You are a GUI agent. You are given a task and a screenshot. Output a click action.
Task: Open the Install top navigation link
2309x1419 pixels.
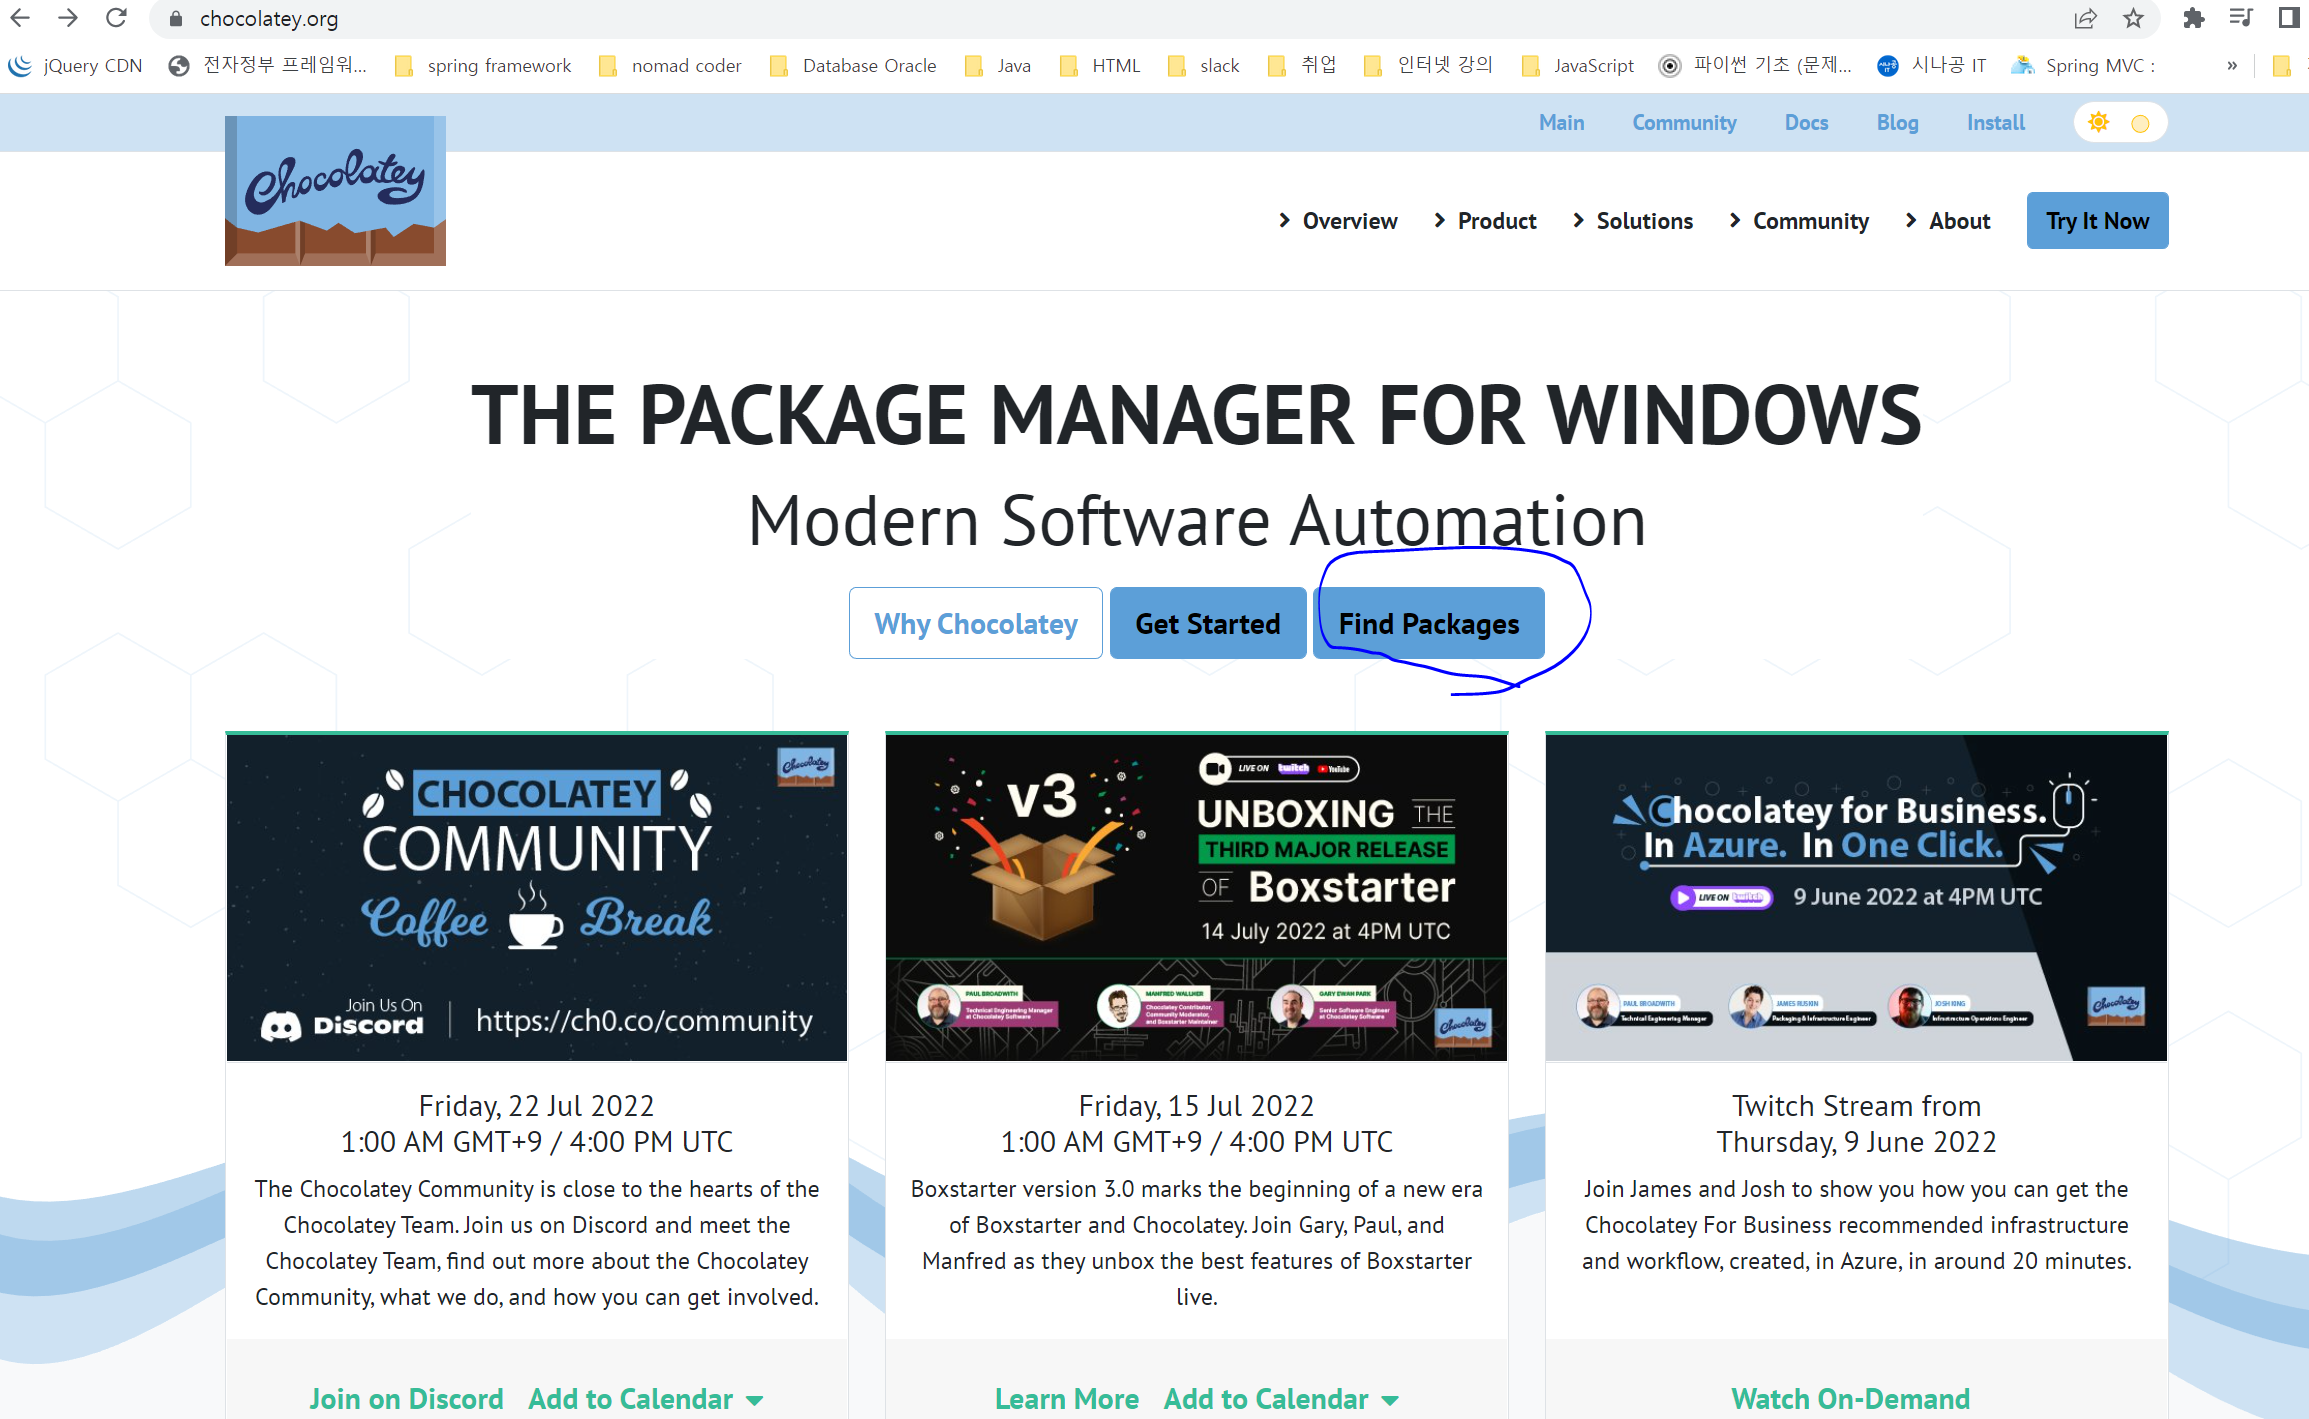[1995, 123]
